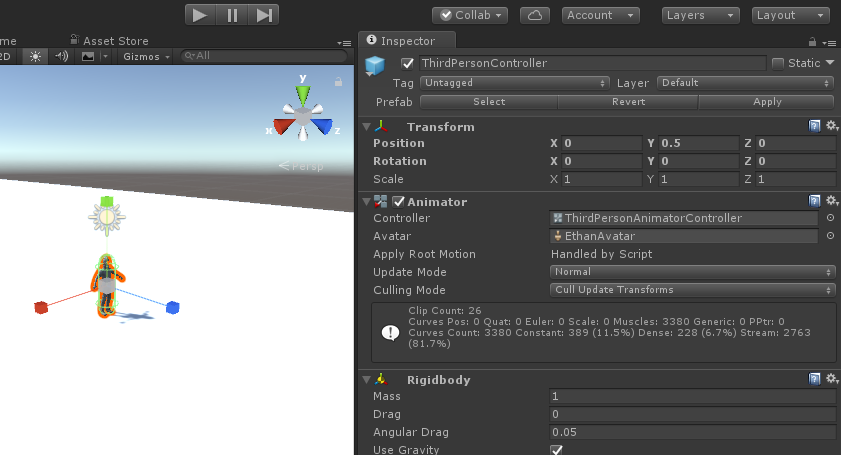The image size is (841, 455).
Task: Open Update Mode dropdown Normal
Action: (x=692, y=272)
